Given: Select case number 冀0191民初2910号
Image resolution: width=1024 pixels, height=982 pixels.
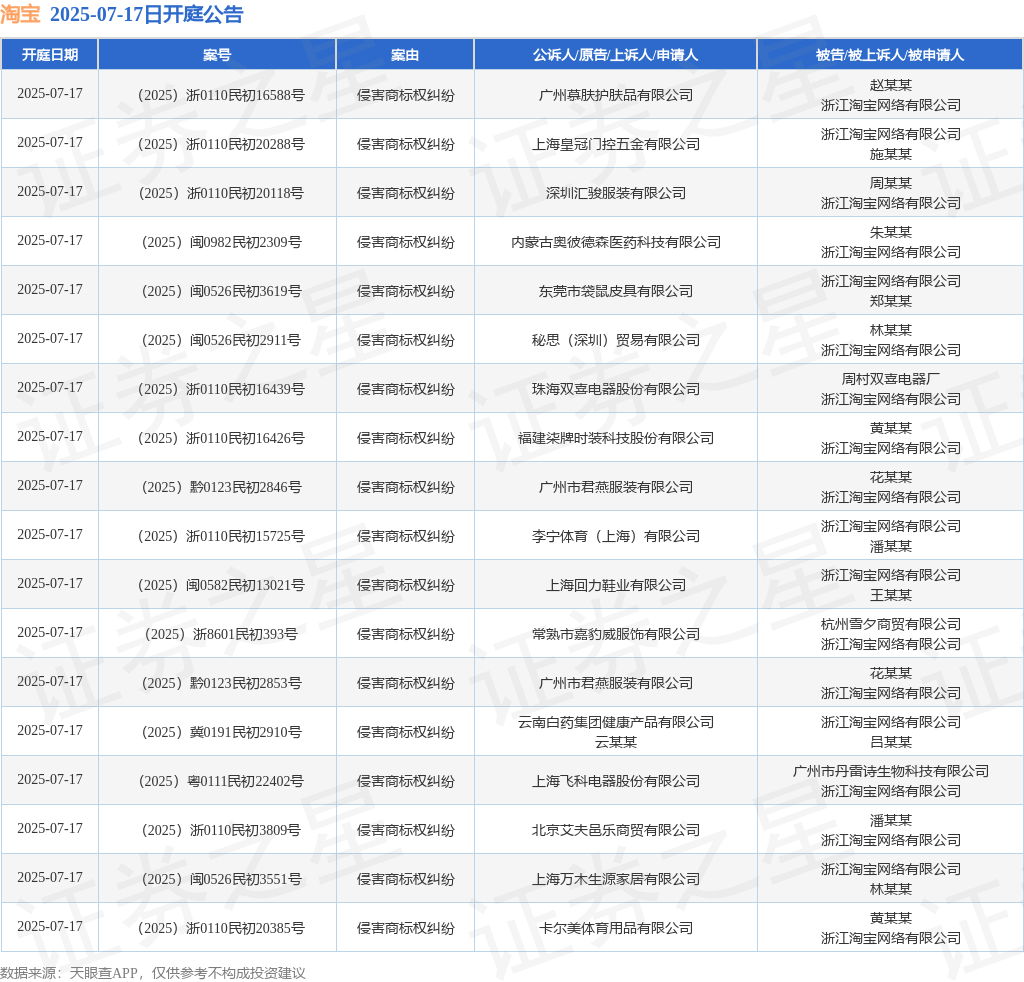Looking at the screenshot, I should click(221, 732).
